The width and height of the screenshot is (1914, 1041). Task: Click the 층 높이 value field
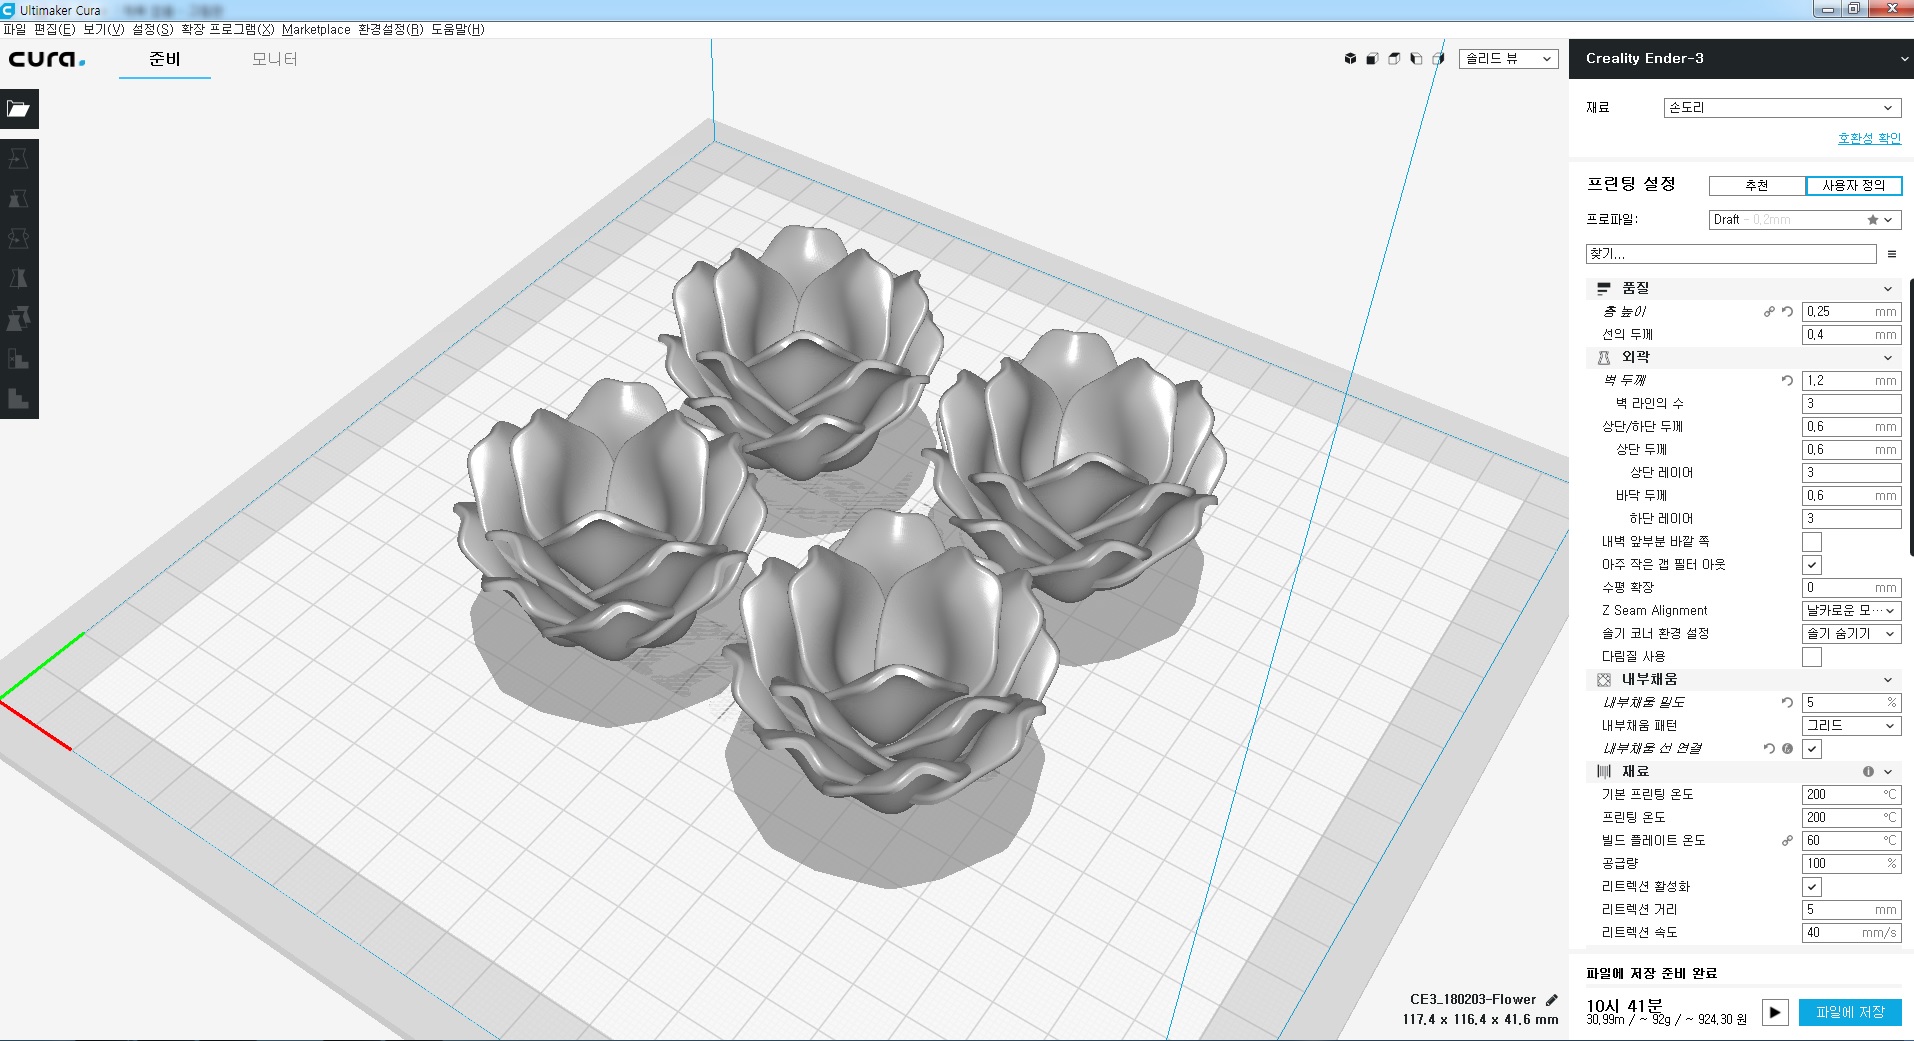[1851, 312]
